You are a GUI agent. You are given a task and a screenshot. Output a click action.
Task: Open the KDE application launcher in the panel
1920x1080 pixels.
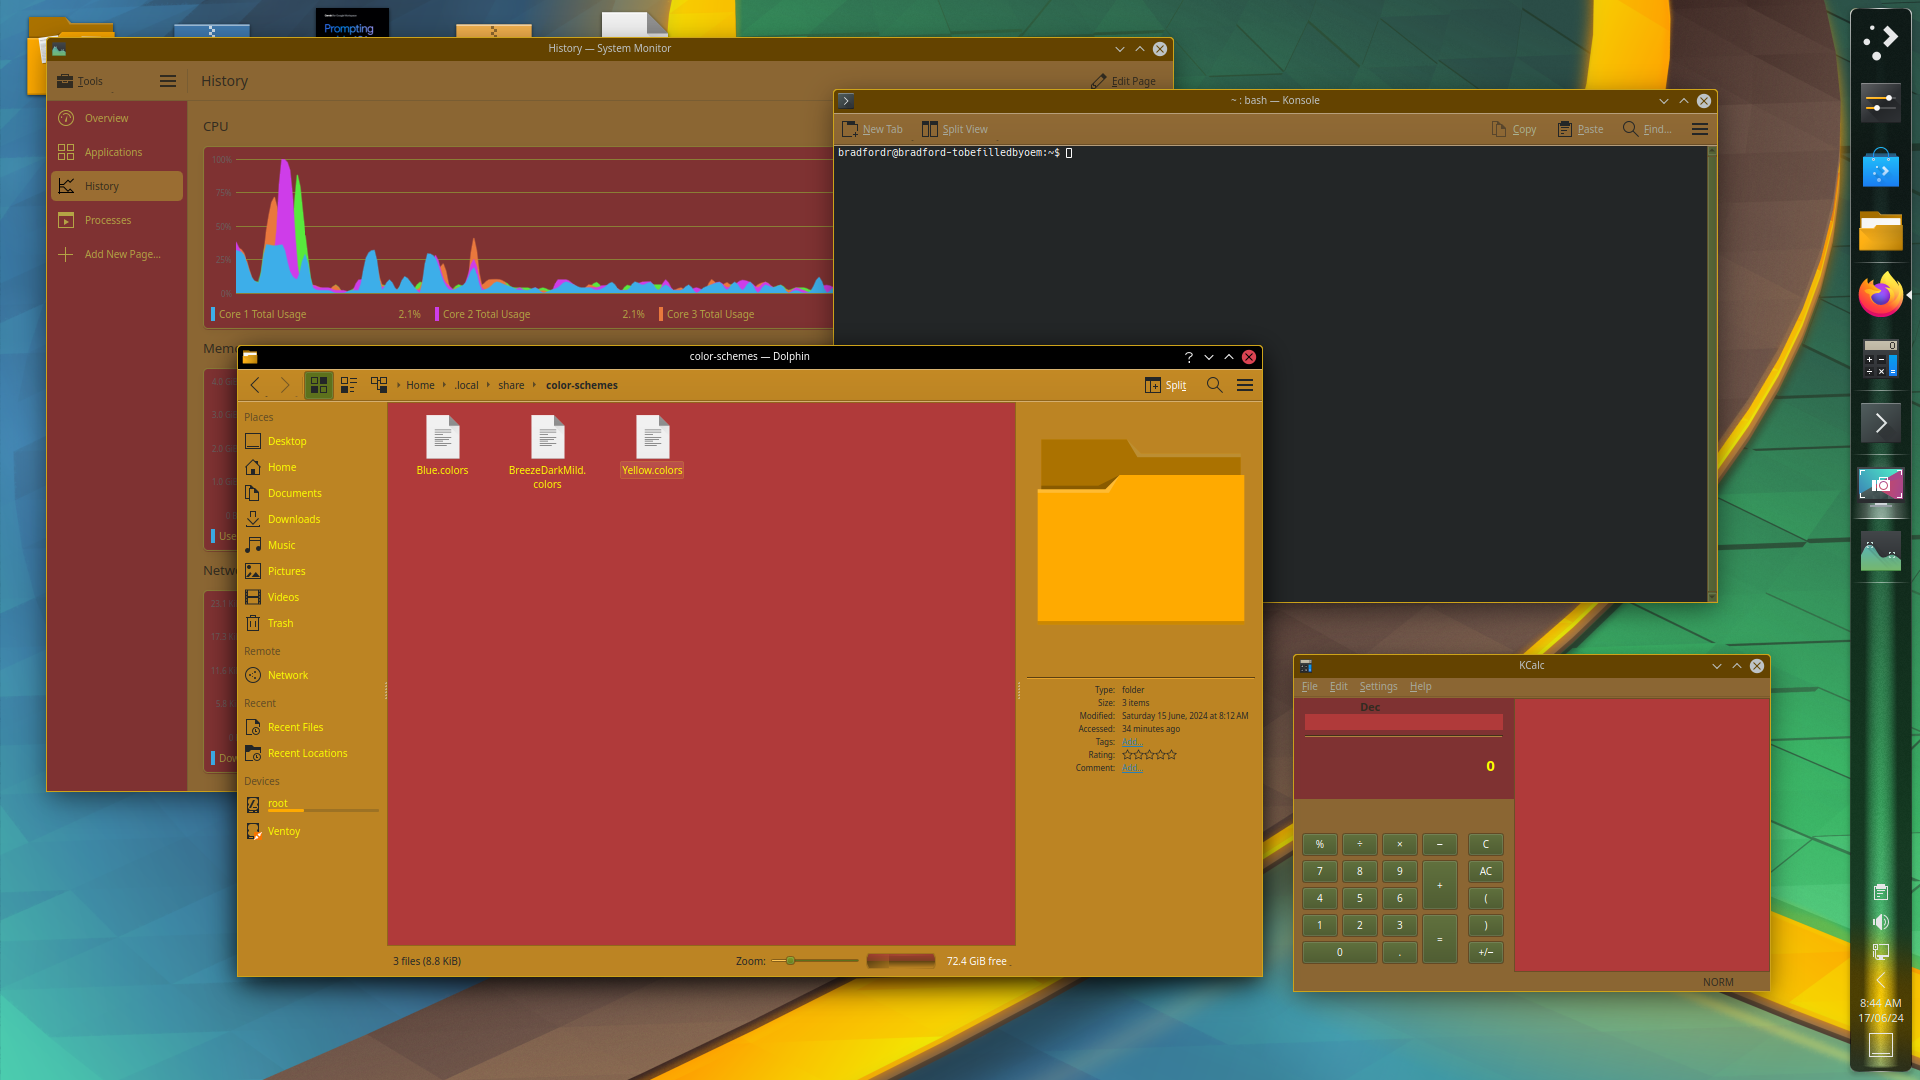pyautogui.click(x=1880, y=41)
